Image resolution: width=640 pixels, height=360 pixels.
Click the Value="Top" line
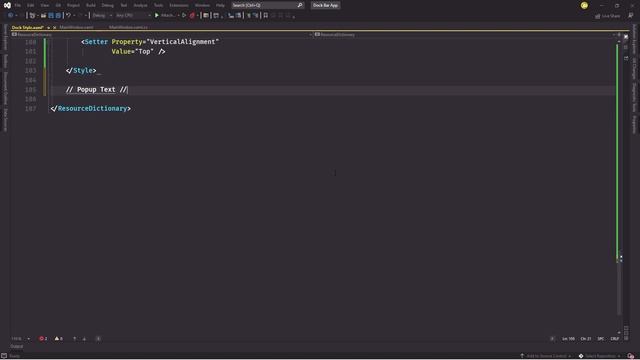(138, 51)
